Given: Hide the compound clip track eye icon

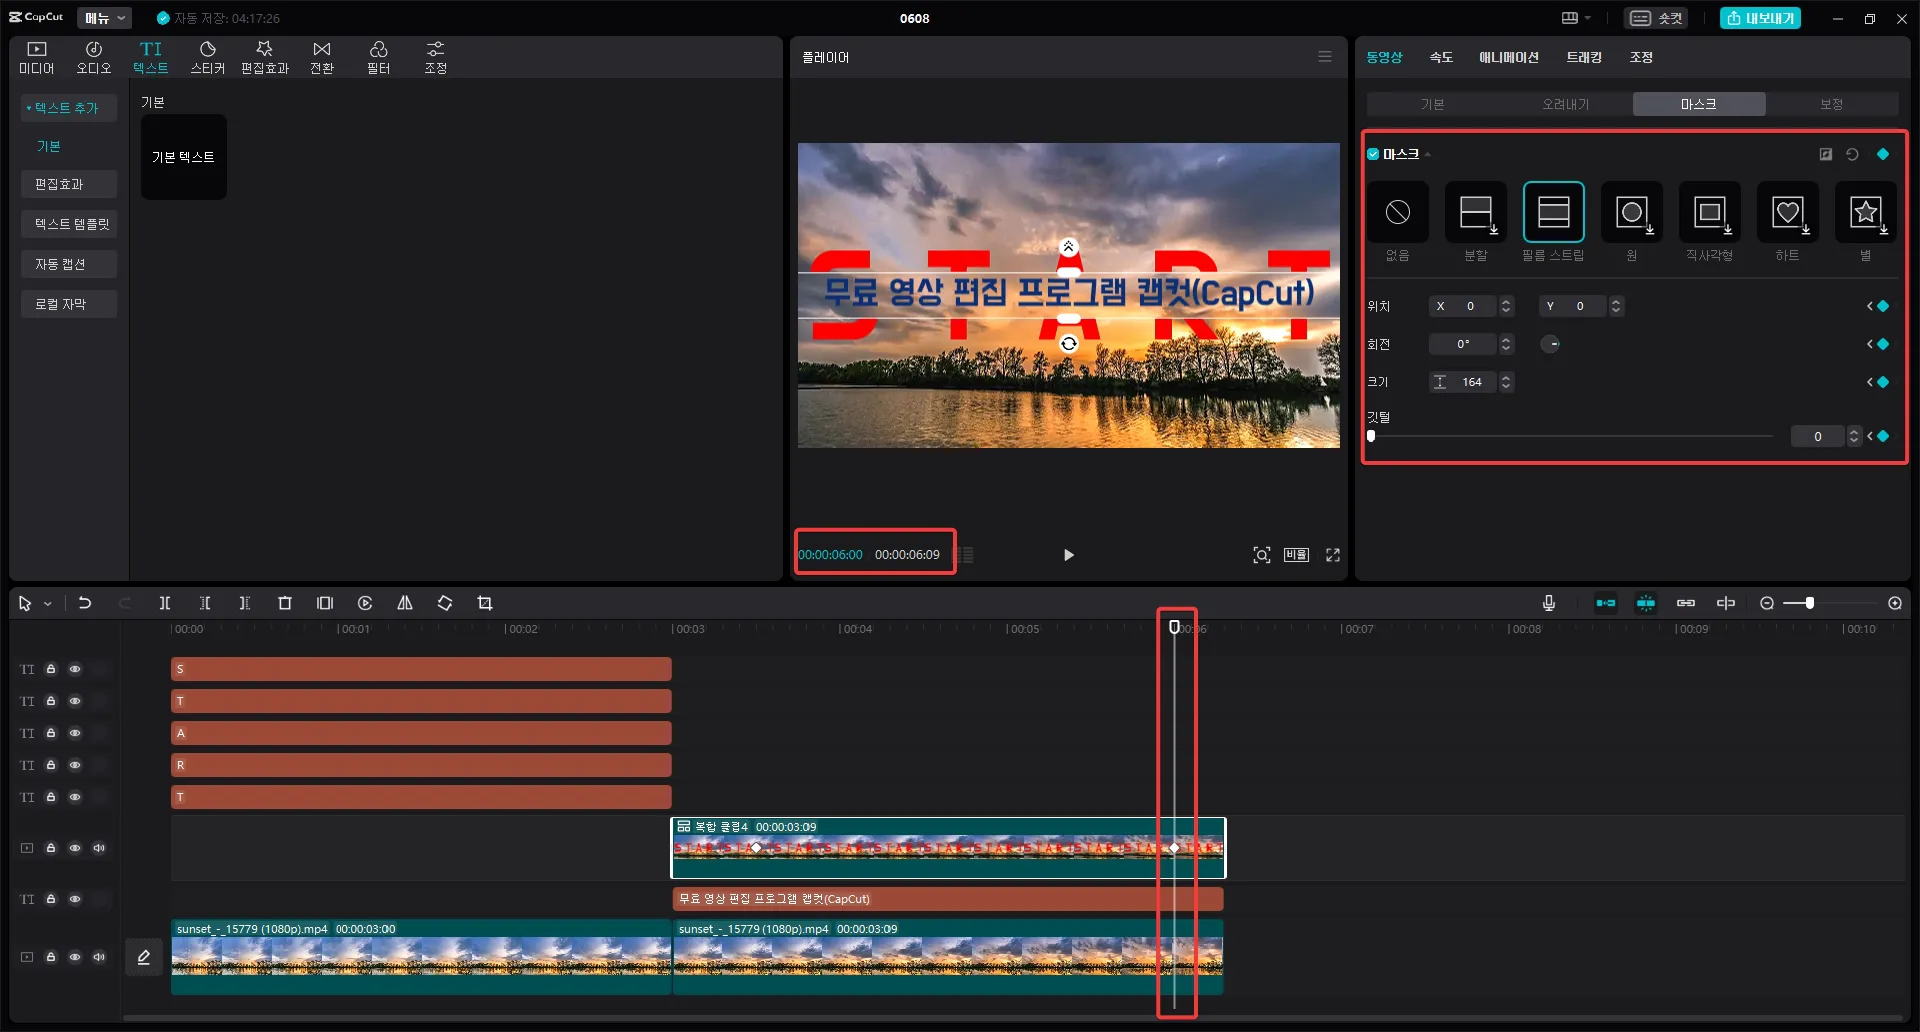Looking at the screenshot, I should (x=75, y=848).
